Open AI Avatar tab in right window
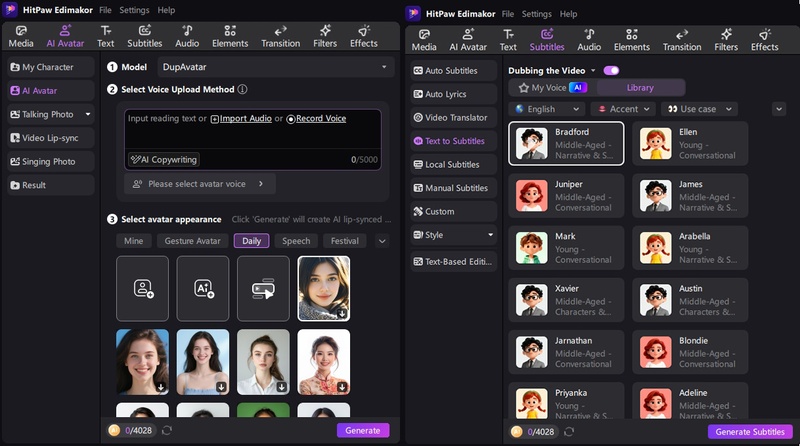The image size is (800, 446). click(468, 40)
